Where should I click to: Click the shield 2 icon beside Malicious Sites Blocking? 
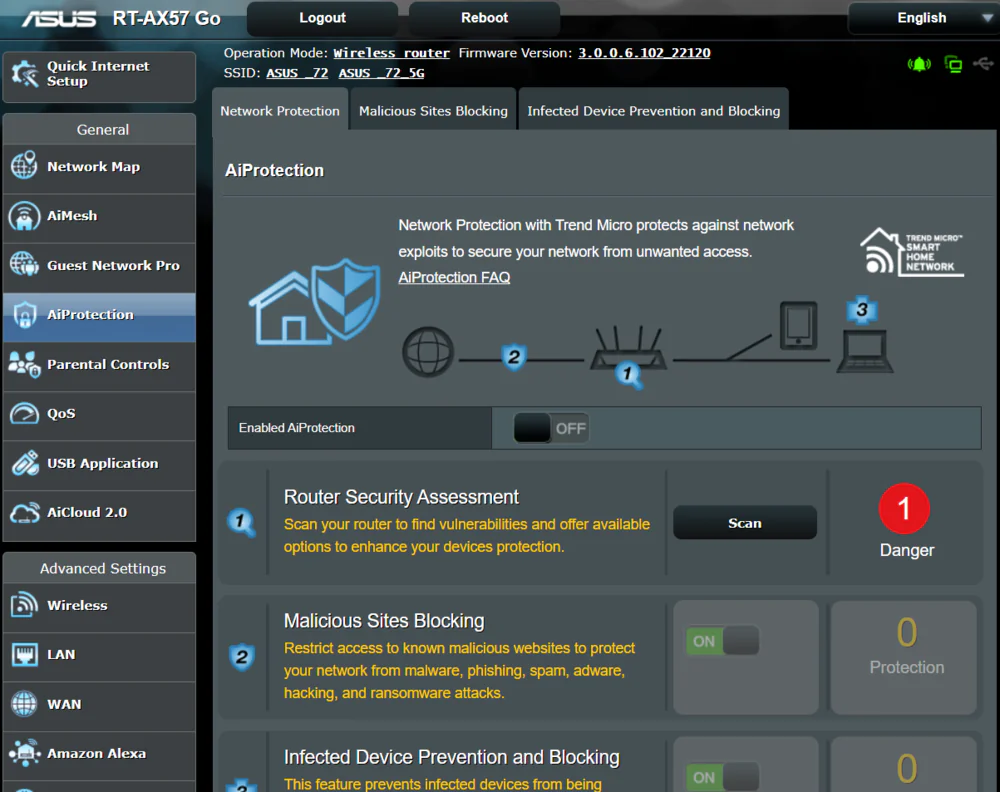pos(242,657)
